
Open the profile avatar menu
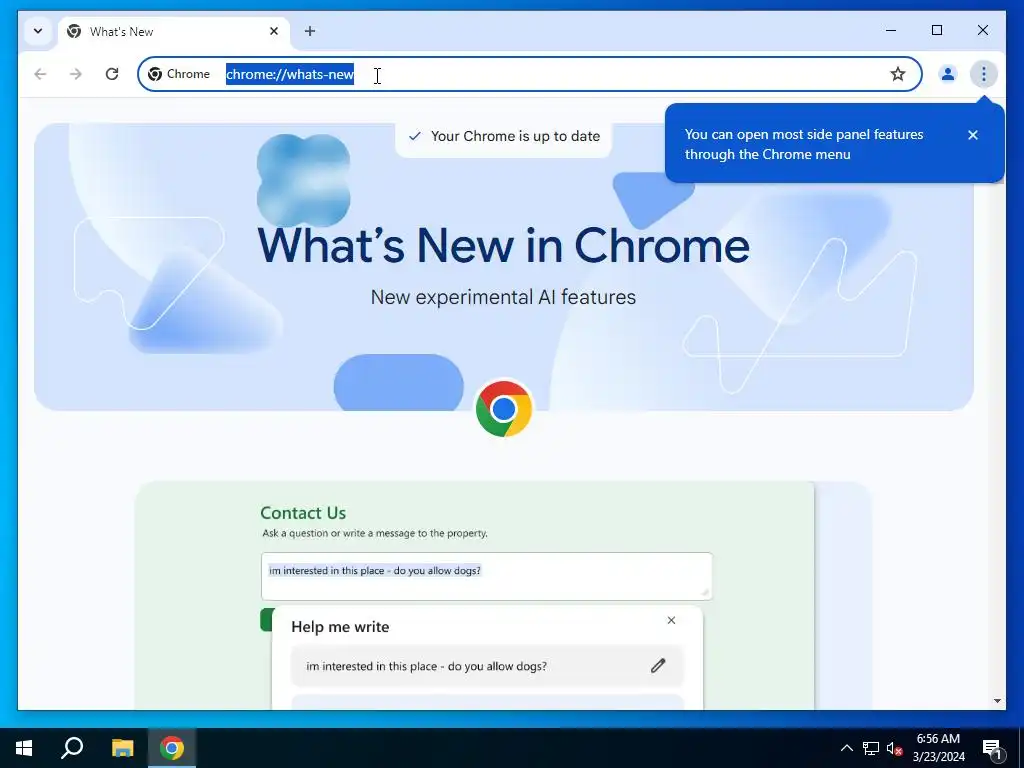(x=948, y=74)
